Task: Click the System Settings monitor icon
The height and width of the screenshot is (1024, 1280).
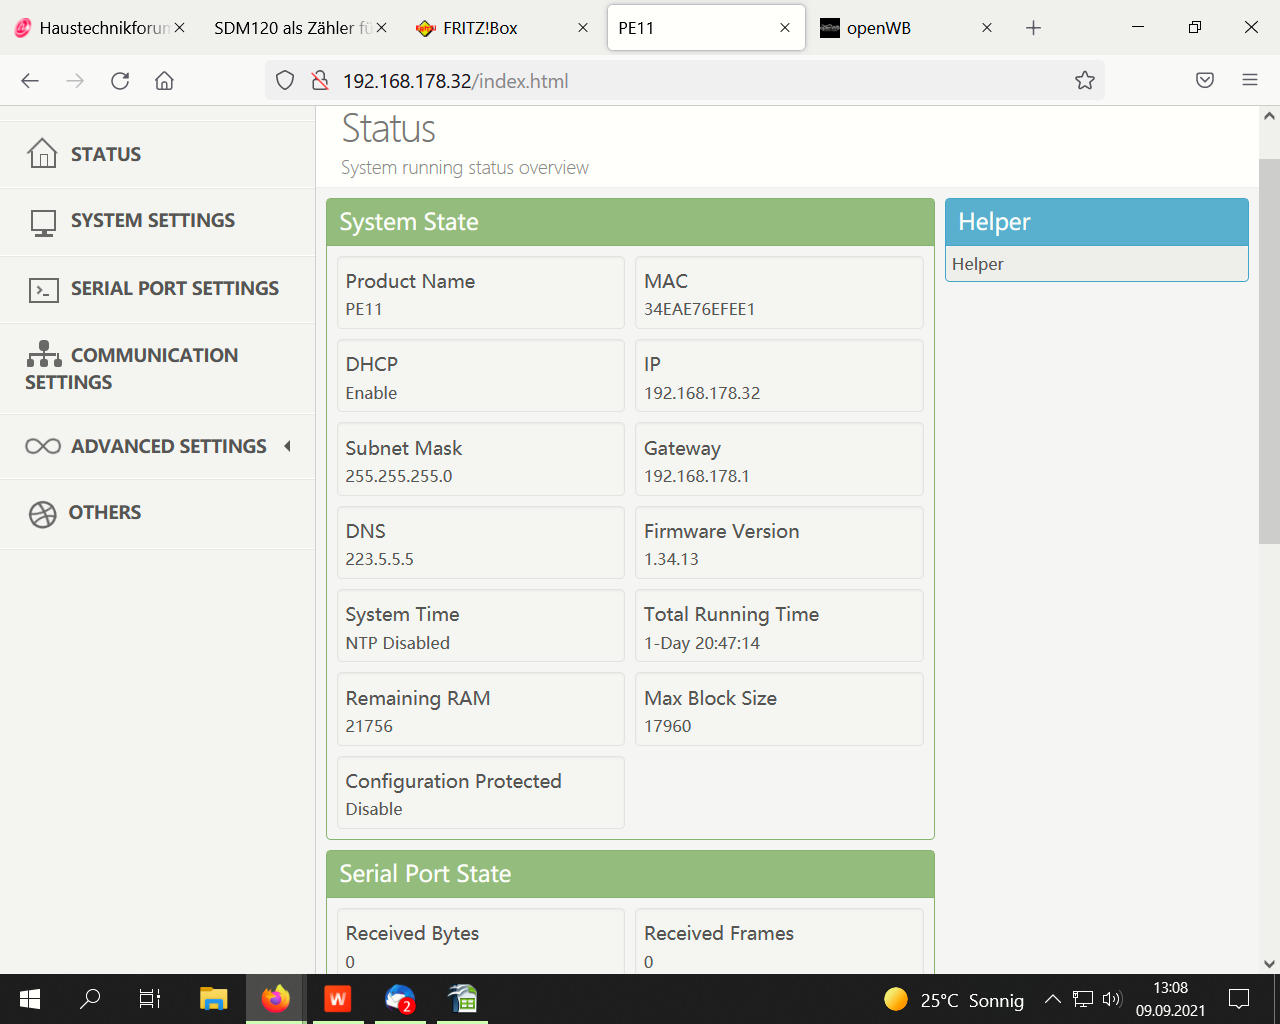Action: point(43,222)
